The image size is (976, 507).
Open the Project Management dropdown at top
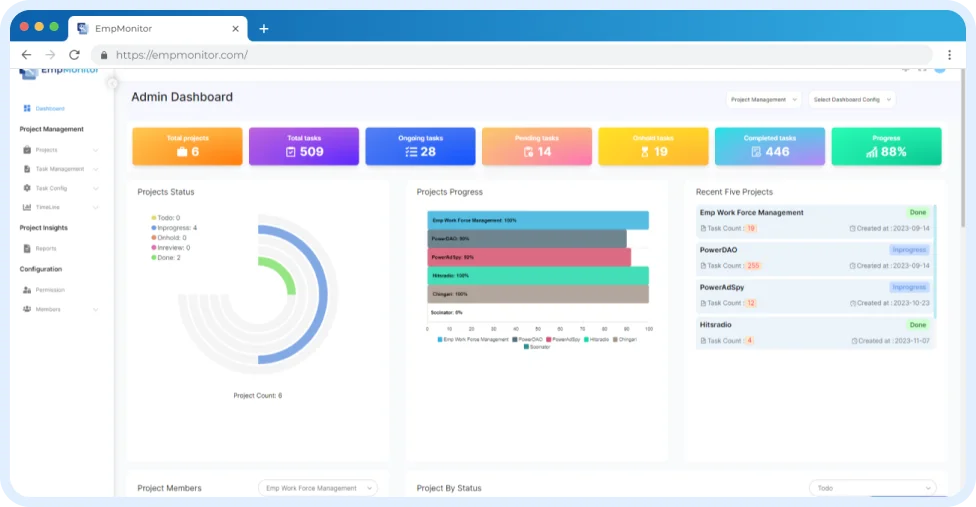click(764, 99)
